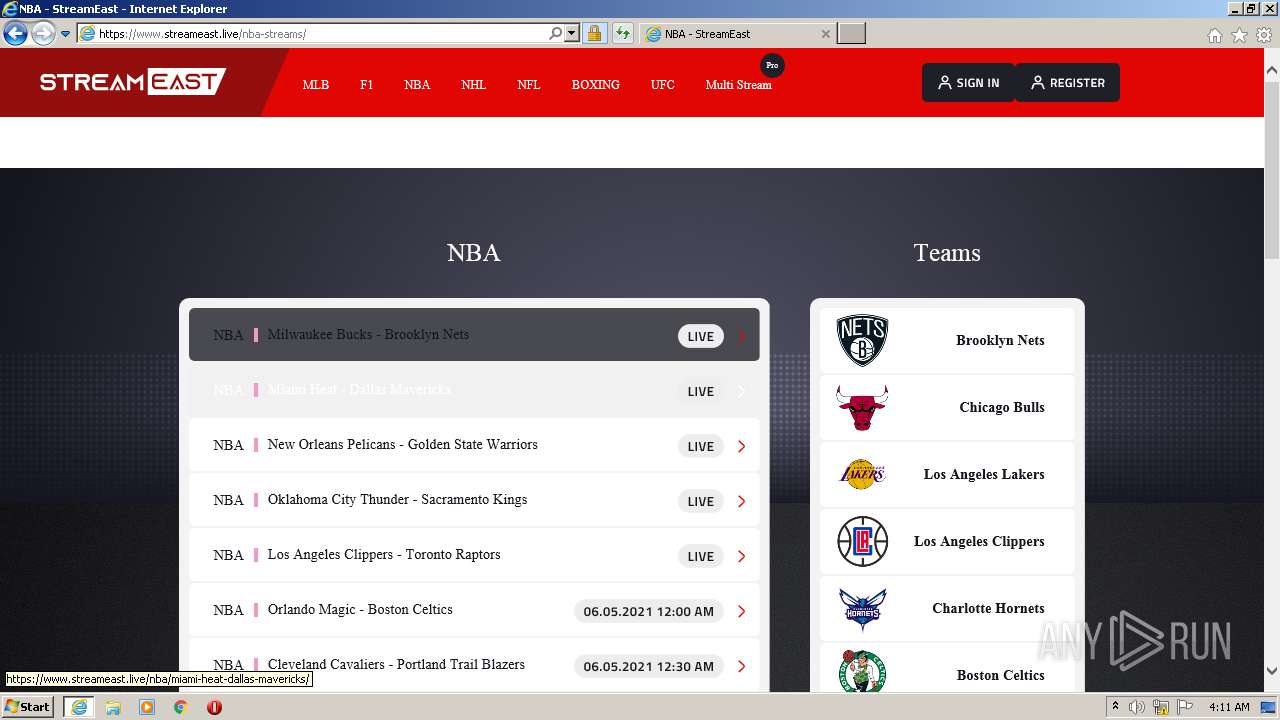Click the volume speaker tray icon
The width and height of the screenshot is (1280, 720).
(x=1136, y=707)
